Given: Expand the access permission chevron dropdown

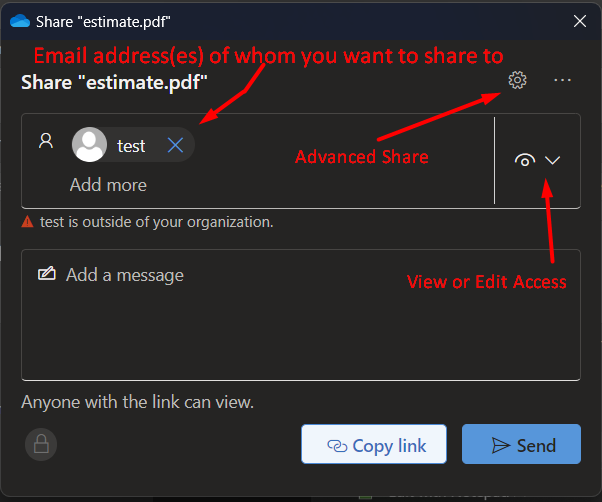Looking at the screenshot, I should (552, 160).
